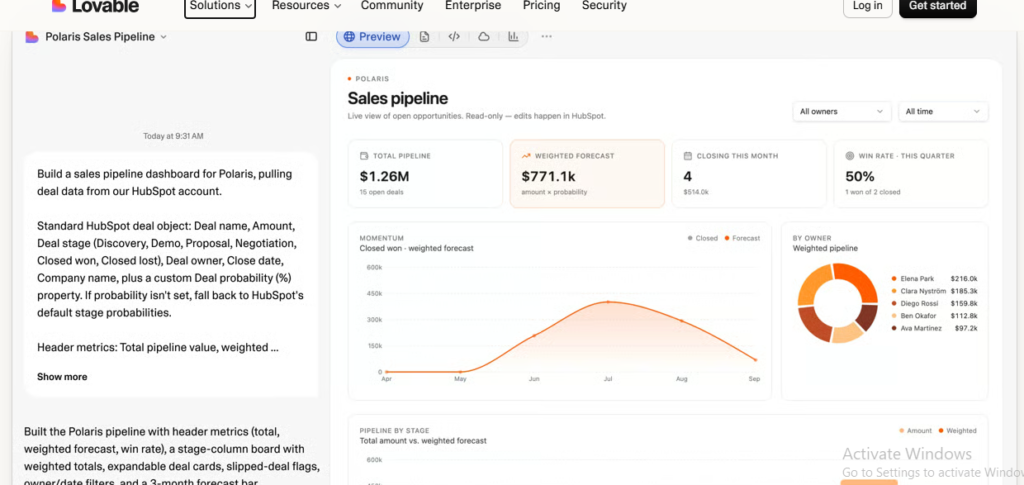This screenshot has height=485, width=1024.
Task: Click the Aug data point on Momentum chart
Action: 682,321
